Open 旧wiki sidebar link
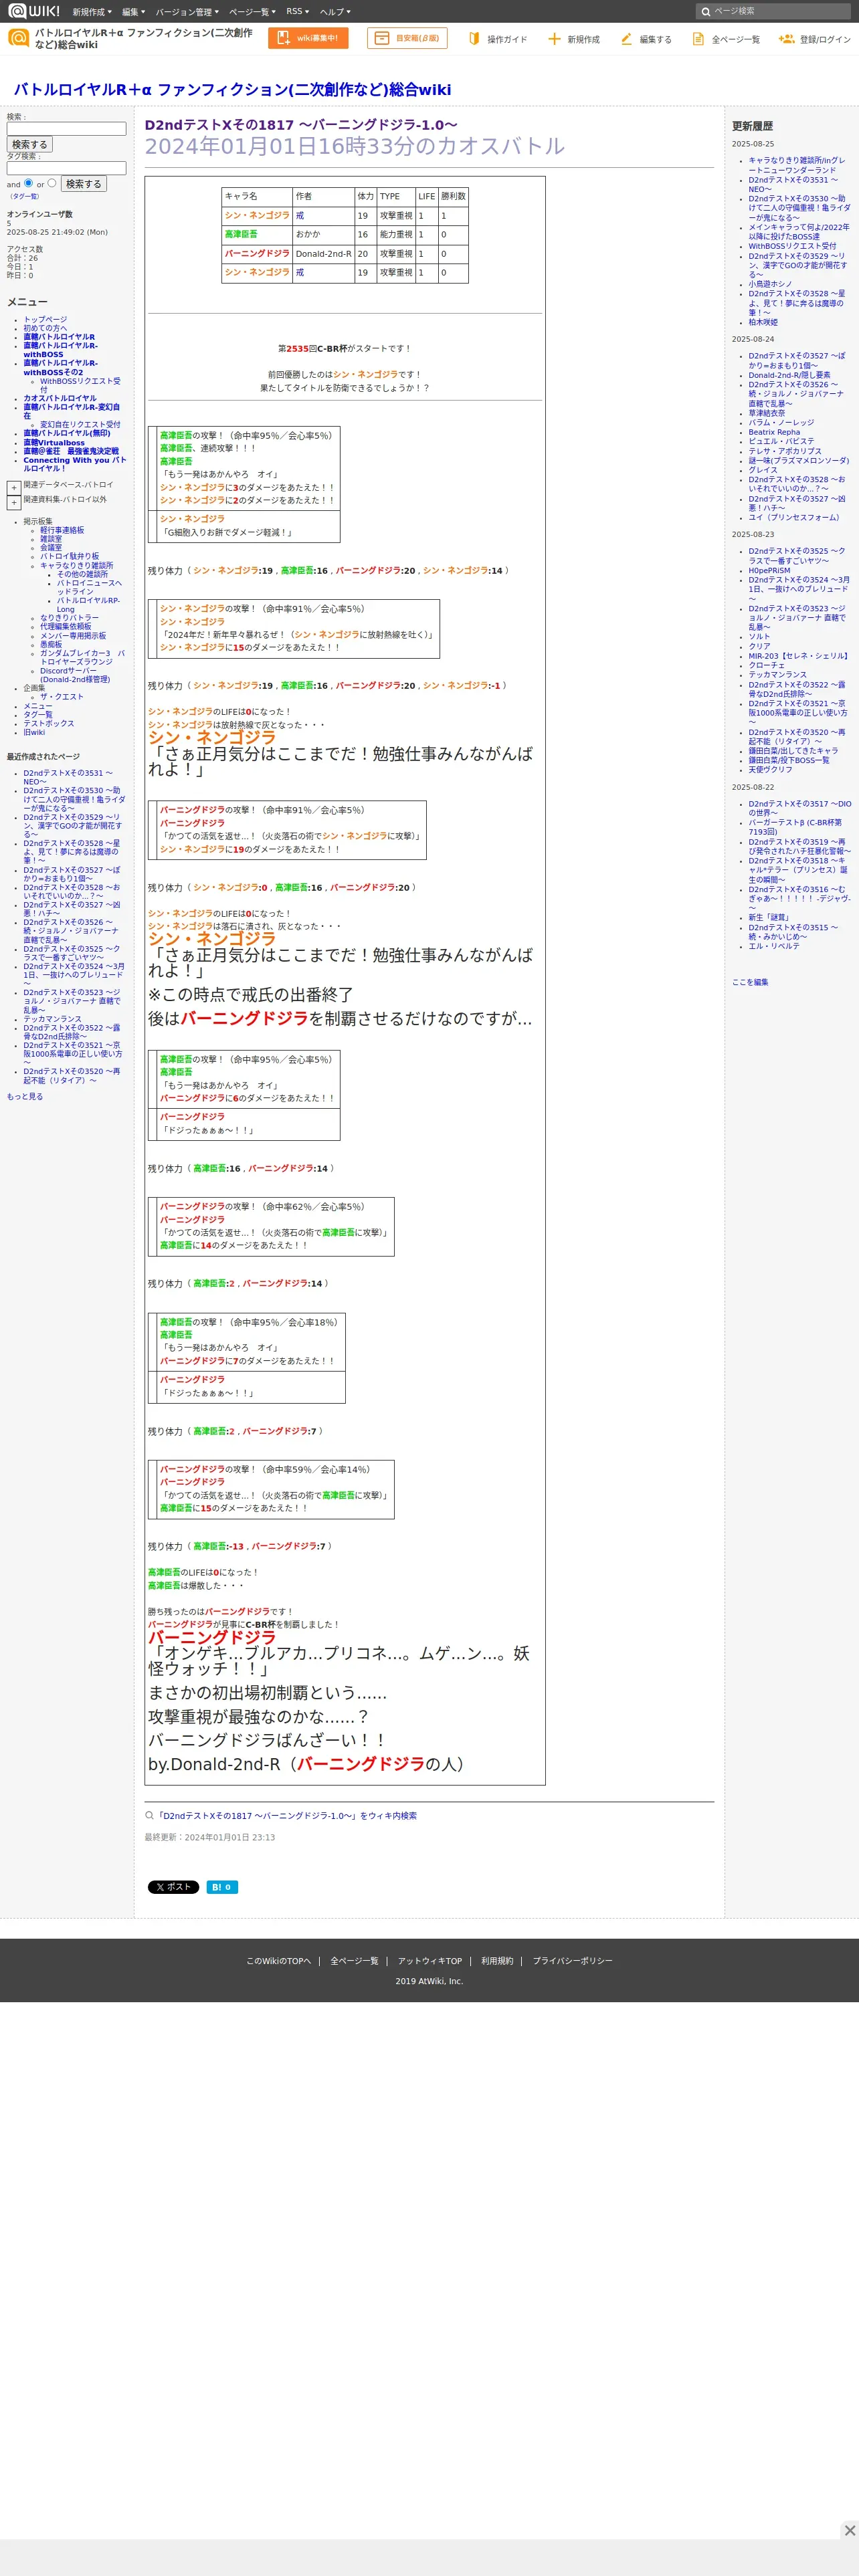The width and height of the screenshot is (859, 2576). (34, 733)
